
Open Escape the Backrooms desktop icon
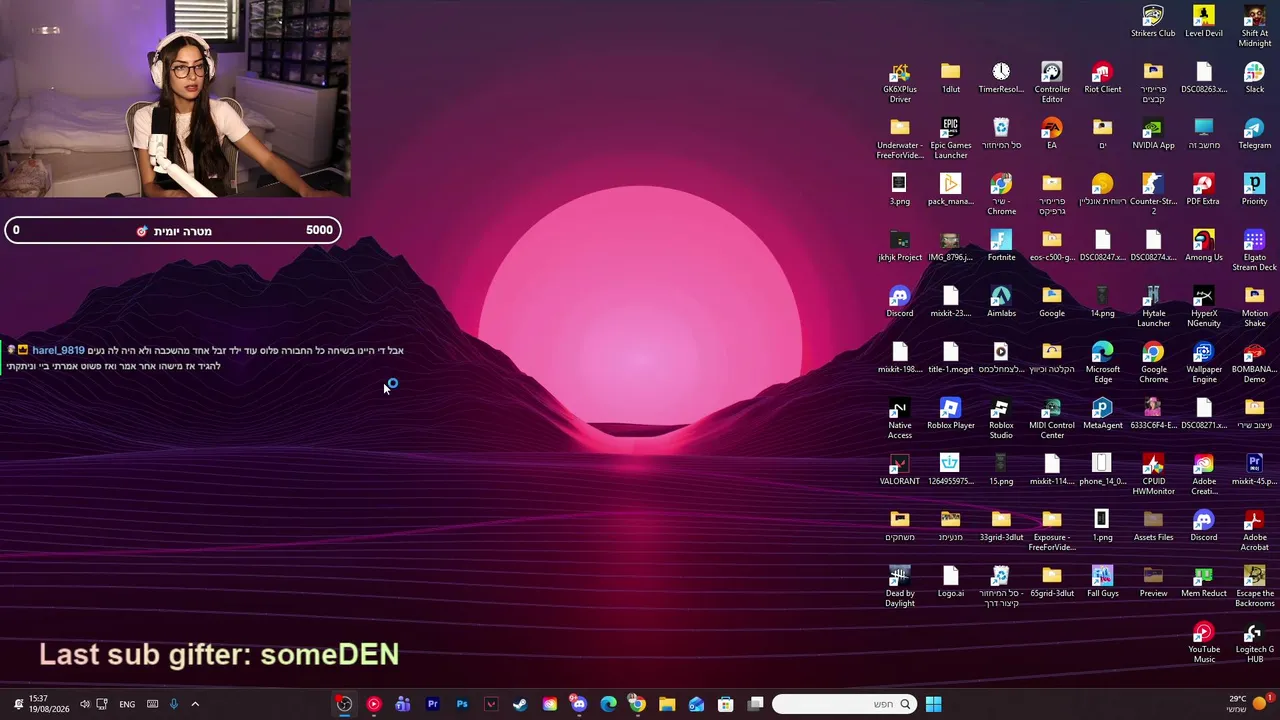pyautogui.click(x=1254, y=586)
